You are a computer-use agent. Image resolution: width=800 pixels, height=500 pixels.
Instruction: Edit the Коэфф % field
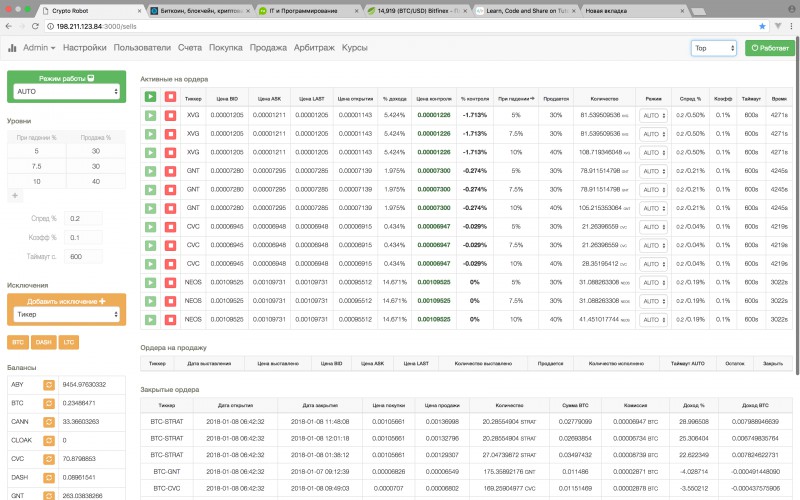click(83, 238)
